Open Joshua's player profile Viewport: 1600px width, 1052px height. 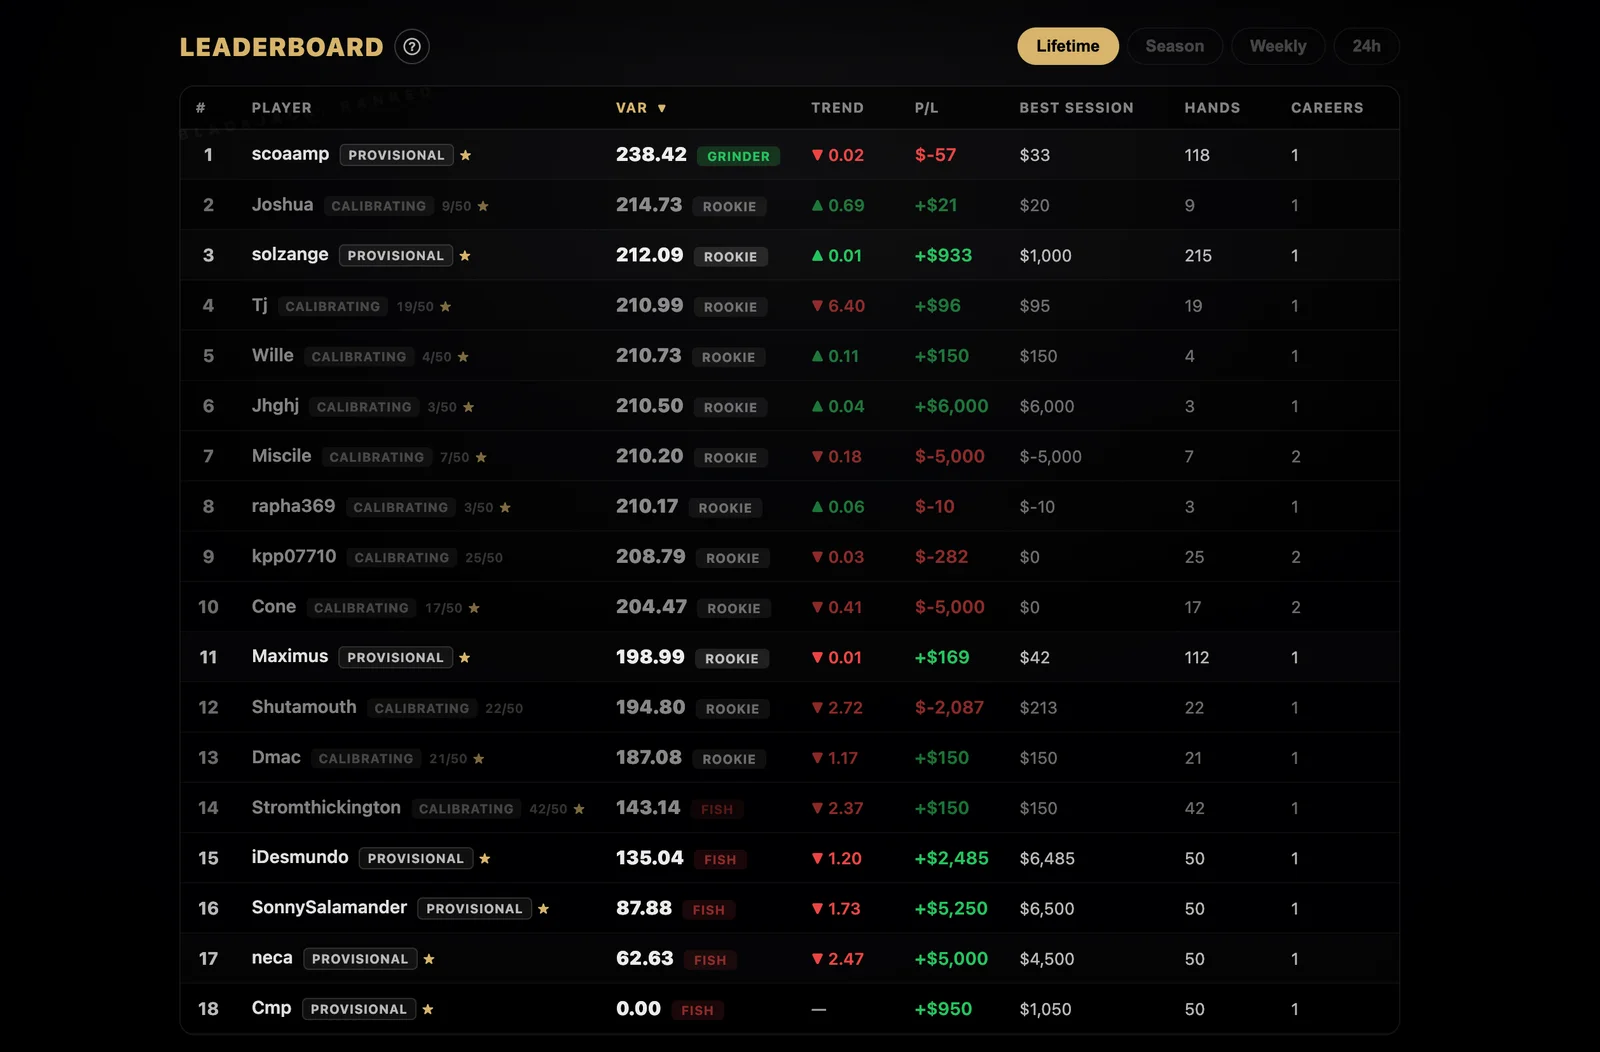point(282,205)
